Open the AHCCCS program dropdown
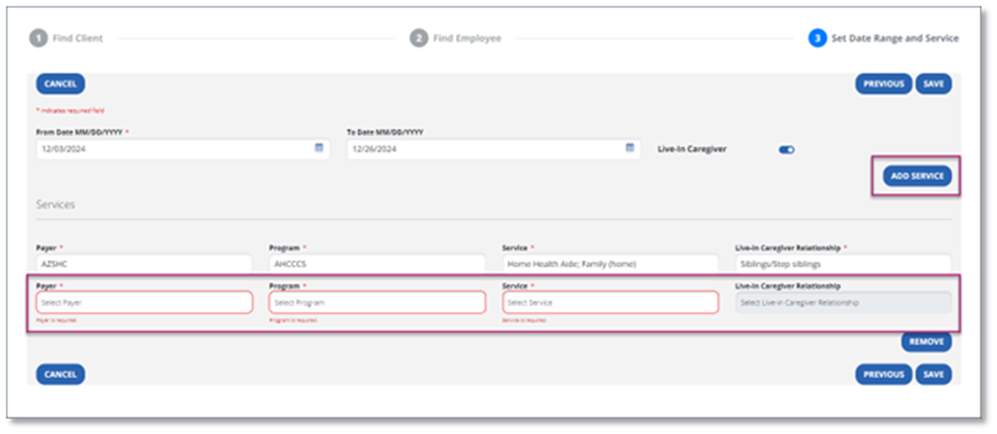 [x=377, y=264]
